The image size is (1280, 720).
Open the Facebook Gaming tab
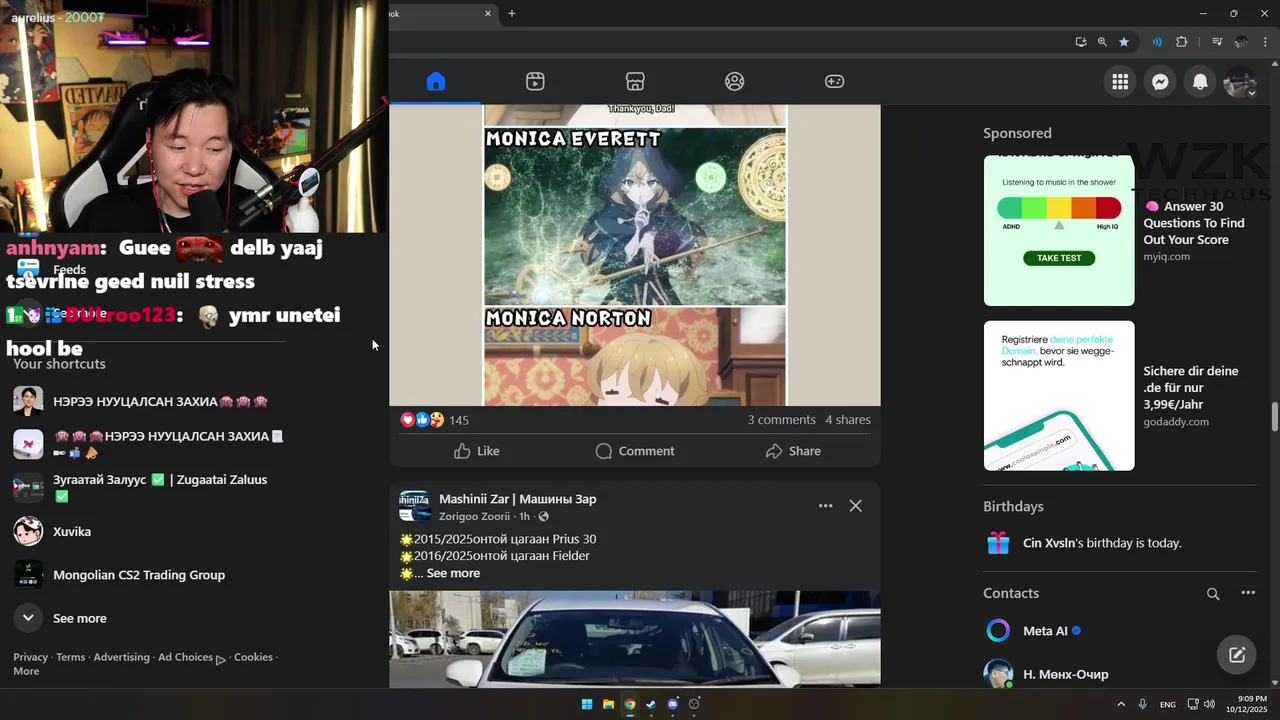pyautogui.click(x=834, y=82)
